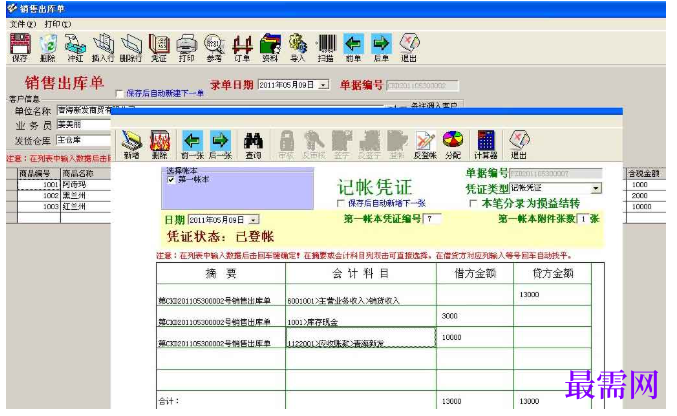This screenshot has height=416, width=677.
Task: Click the 冲红 reversal icon
Action: point(75,48)
